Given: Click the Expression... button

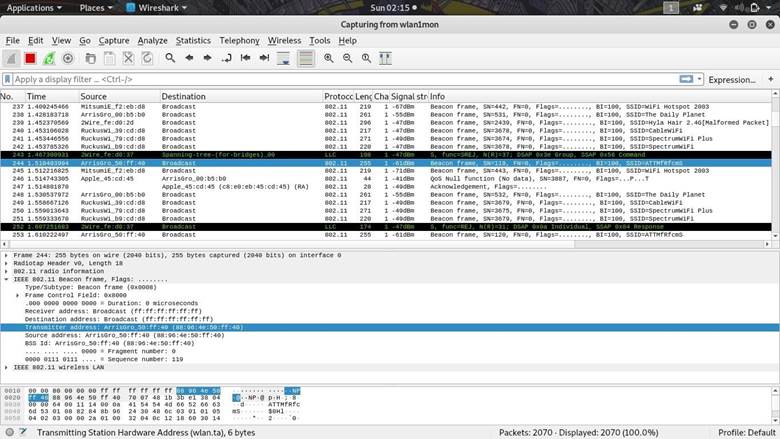Looking at the screenshot, I should tap(731, 79).
